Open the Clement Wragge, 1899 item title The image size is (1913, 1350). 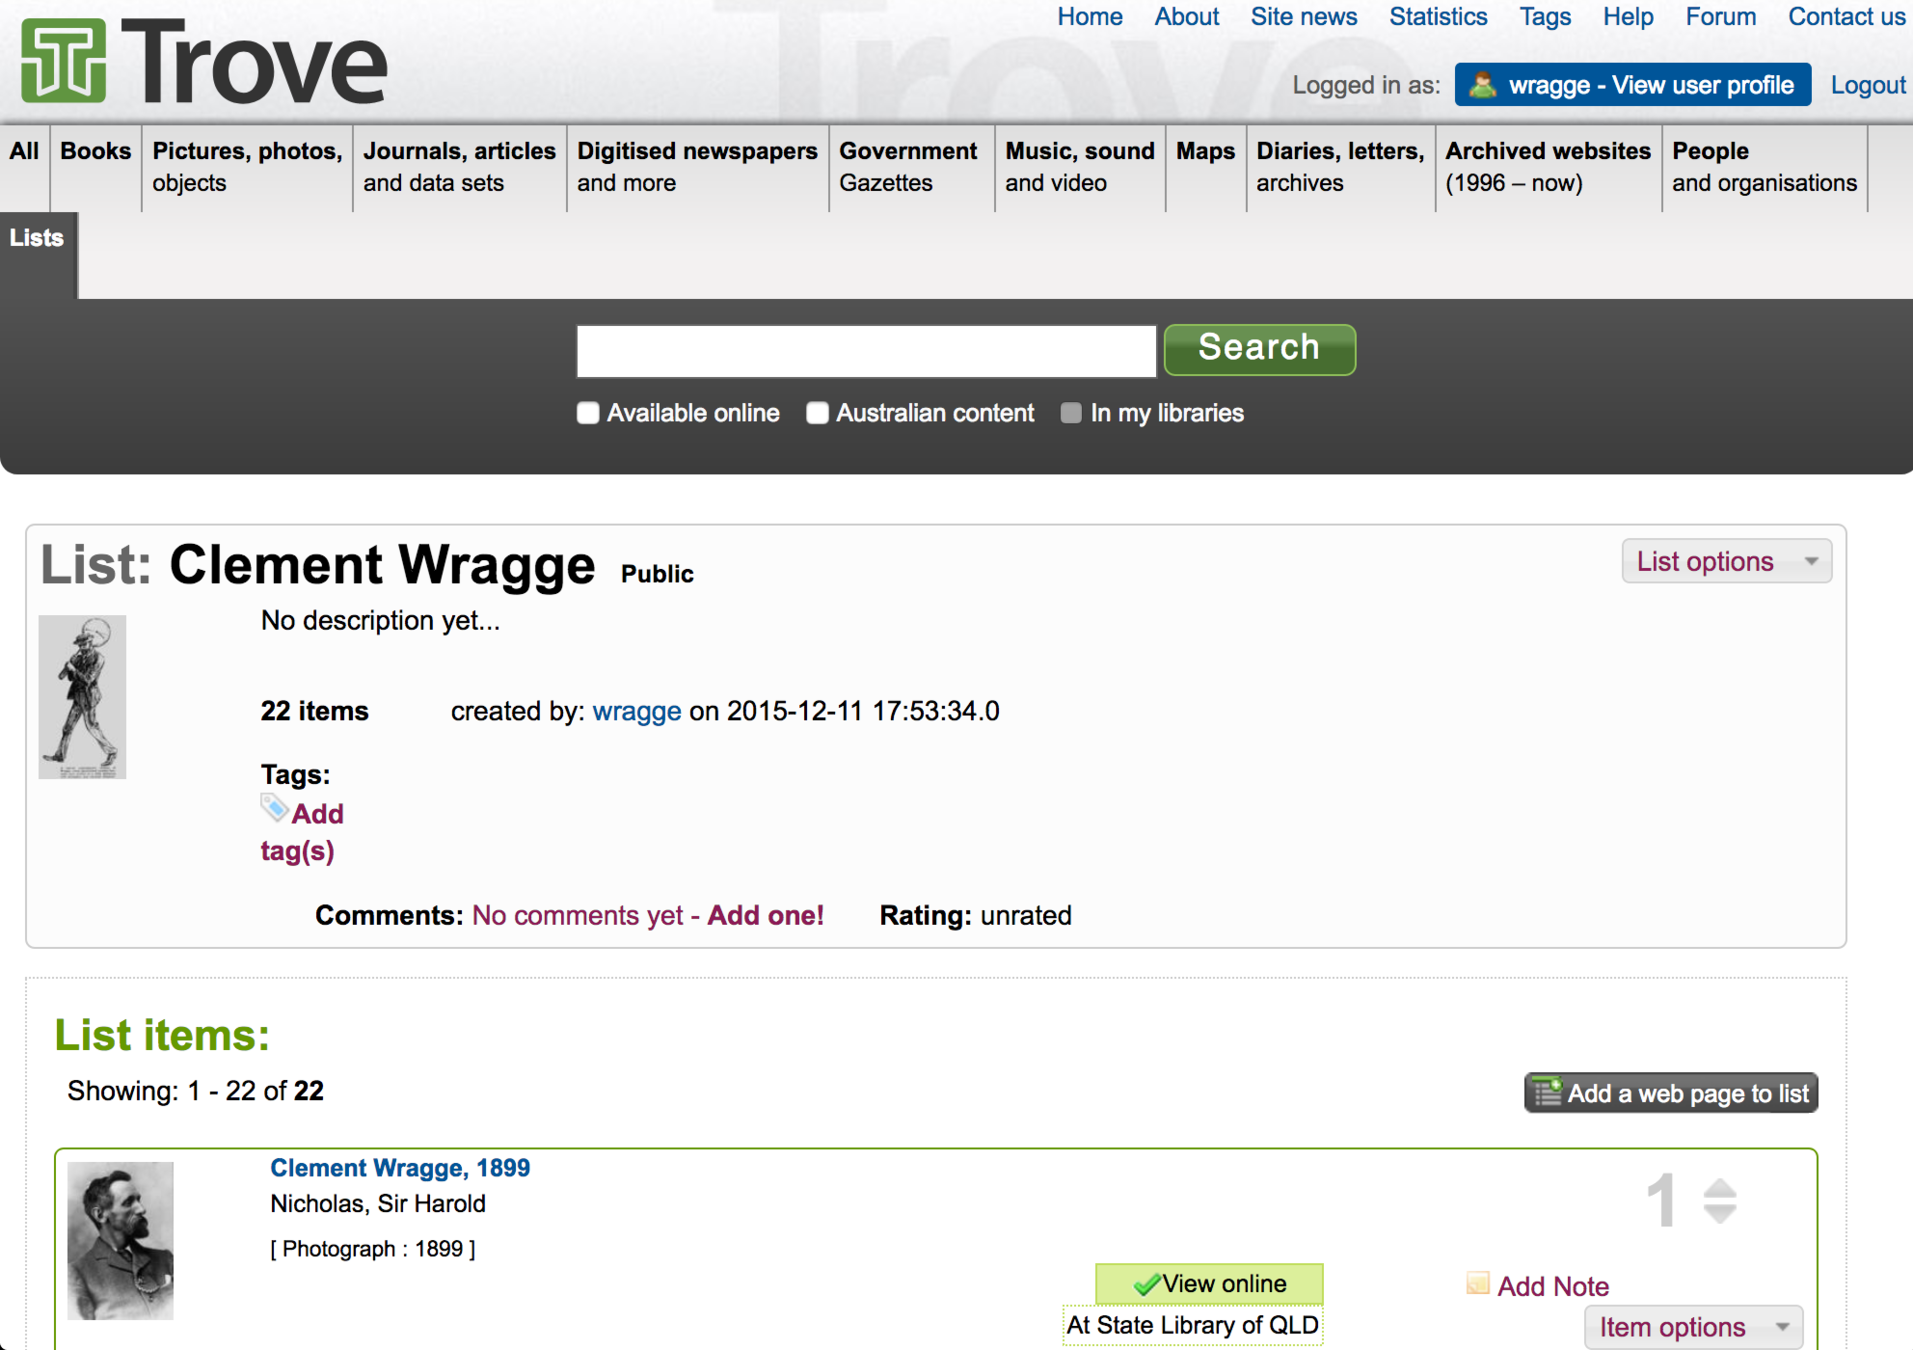point(400,1168)
